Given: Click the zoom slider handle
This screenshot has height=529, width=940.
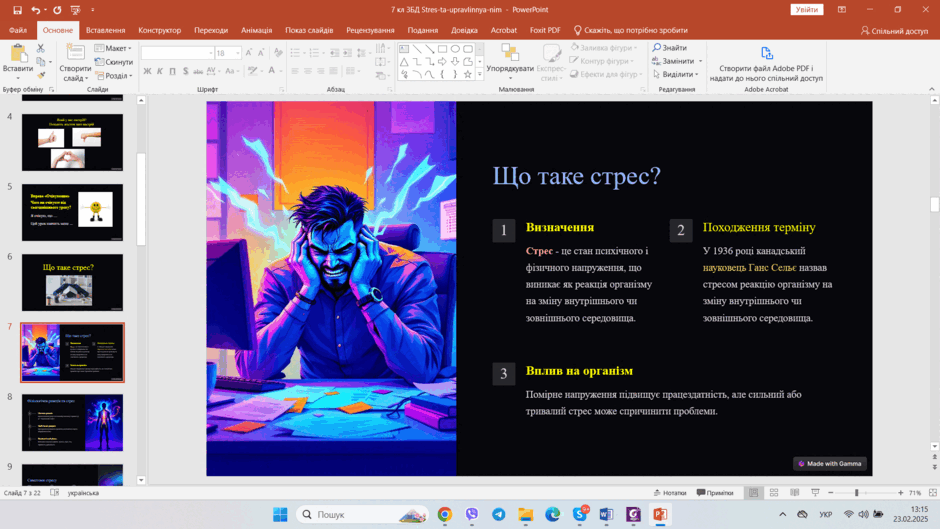Looking at the screenshot, I should [857, 492].
